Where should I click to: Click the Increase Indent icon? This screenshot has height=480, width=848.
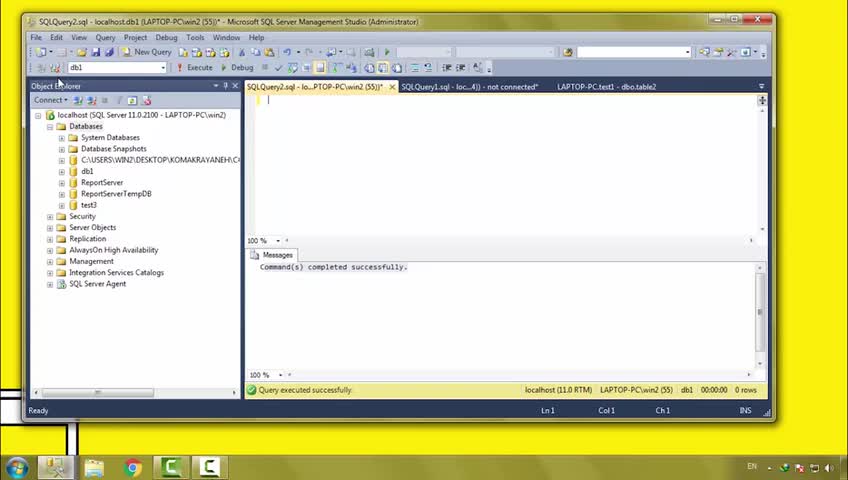pos(461,68)
